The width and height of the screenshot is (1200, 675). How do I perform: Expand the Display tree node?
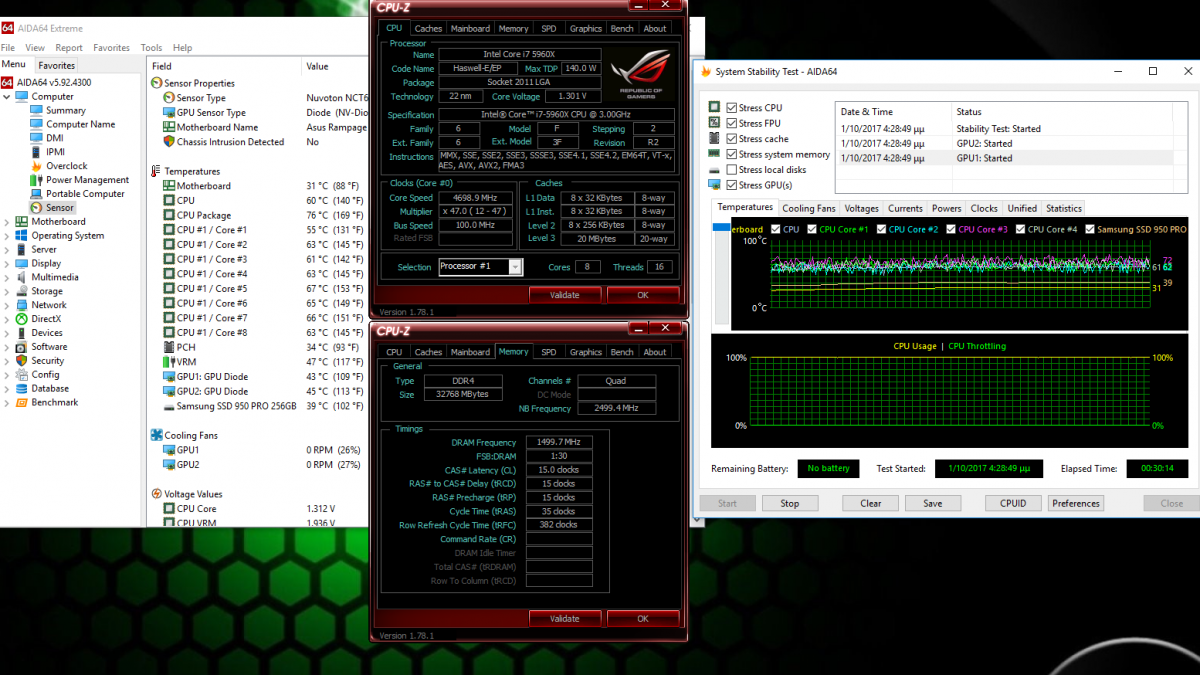tap(8, 264)
